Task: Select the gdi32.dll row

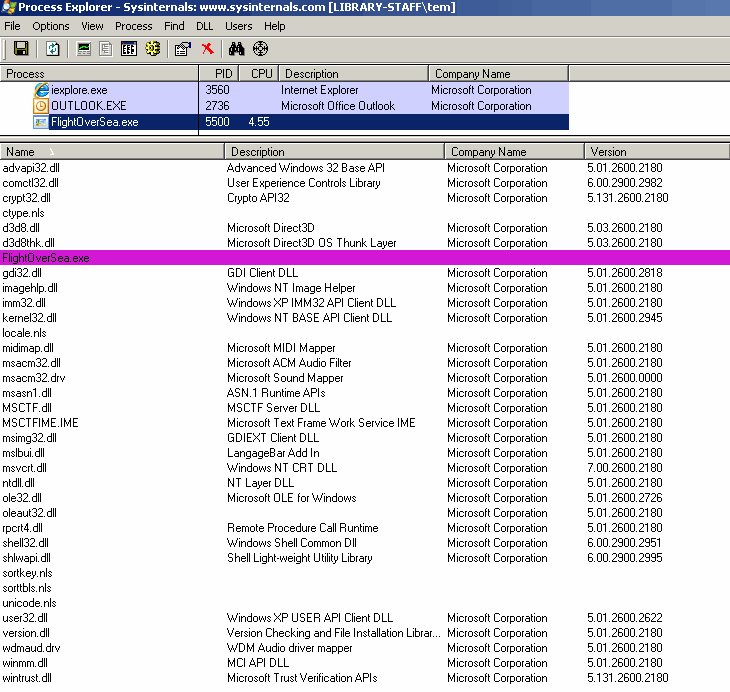Action: click(365, 273)
